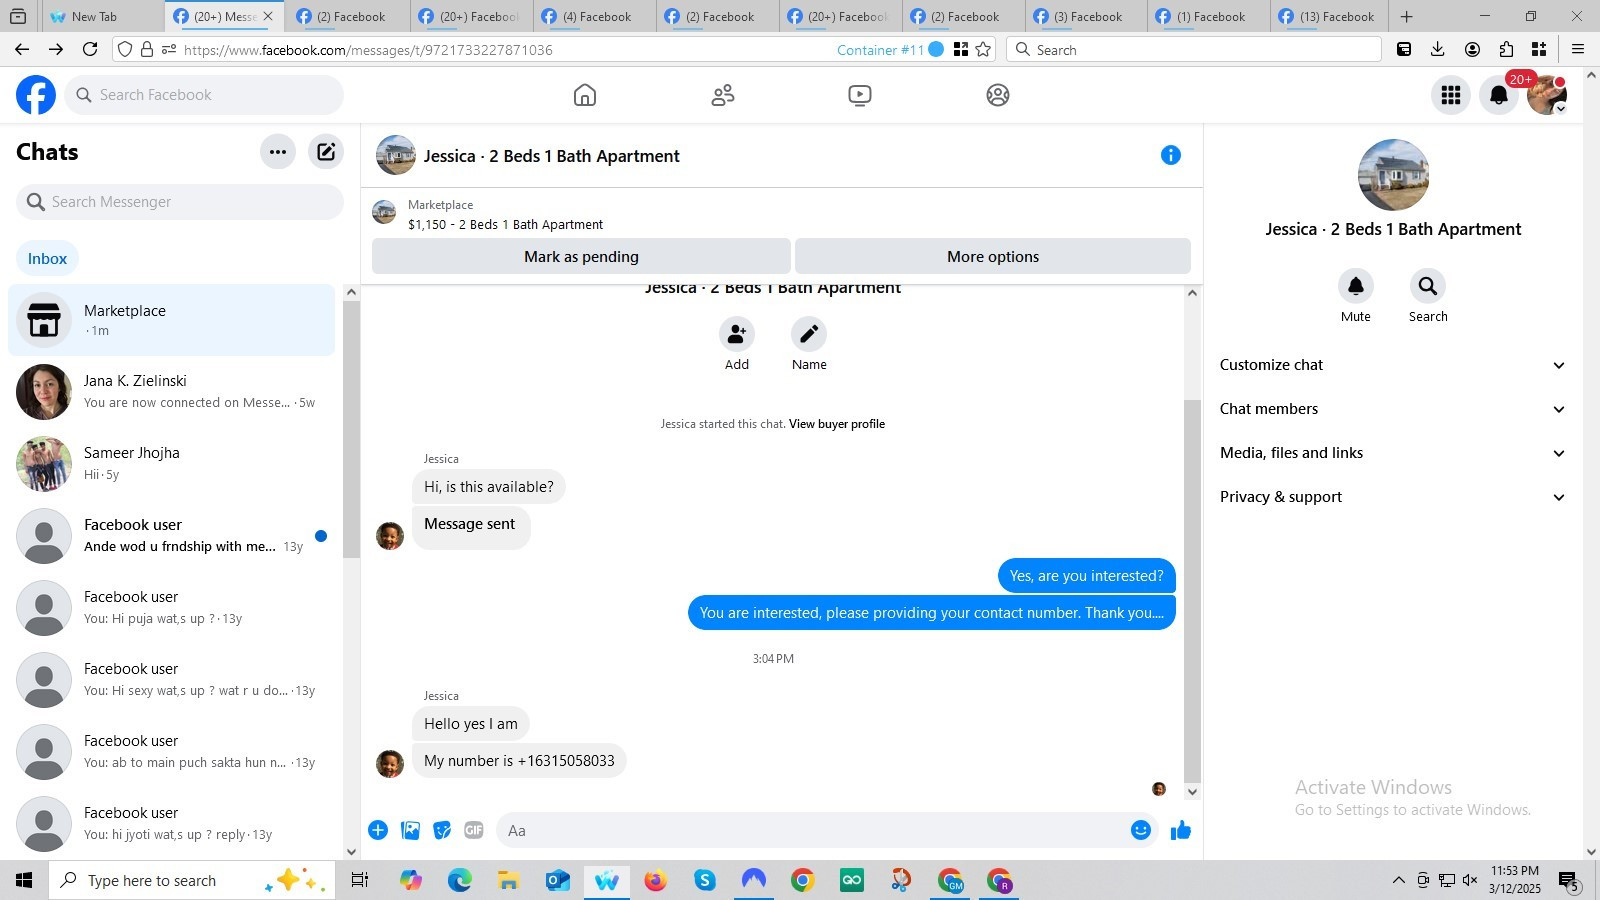Open Skype from the taskbar
Screen dimensions: 1600x900
pyautogui.click(x=705, y=880)
